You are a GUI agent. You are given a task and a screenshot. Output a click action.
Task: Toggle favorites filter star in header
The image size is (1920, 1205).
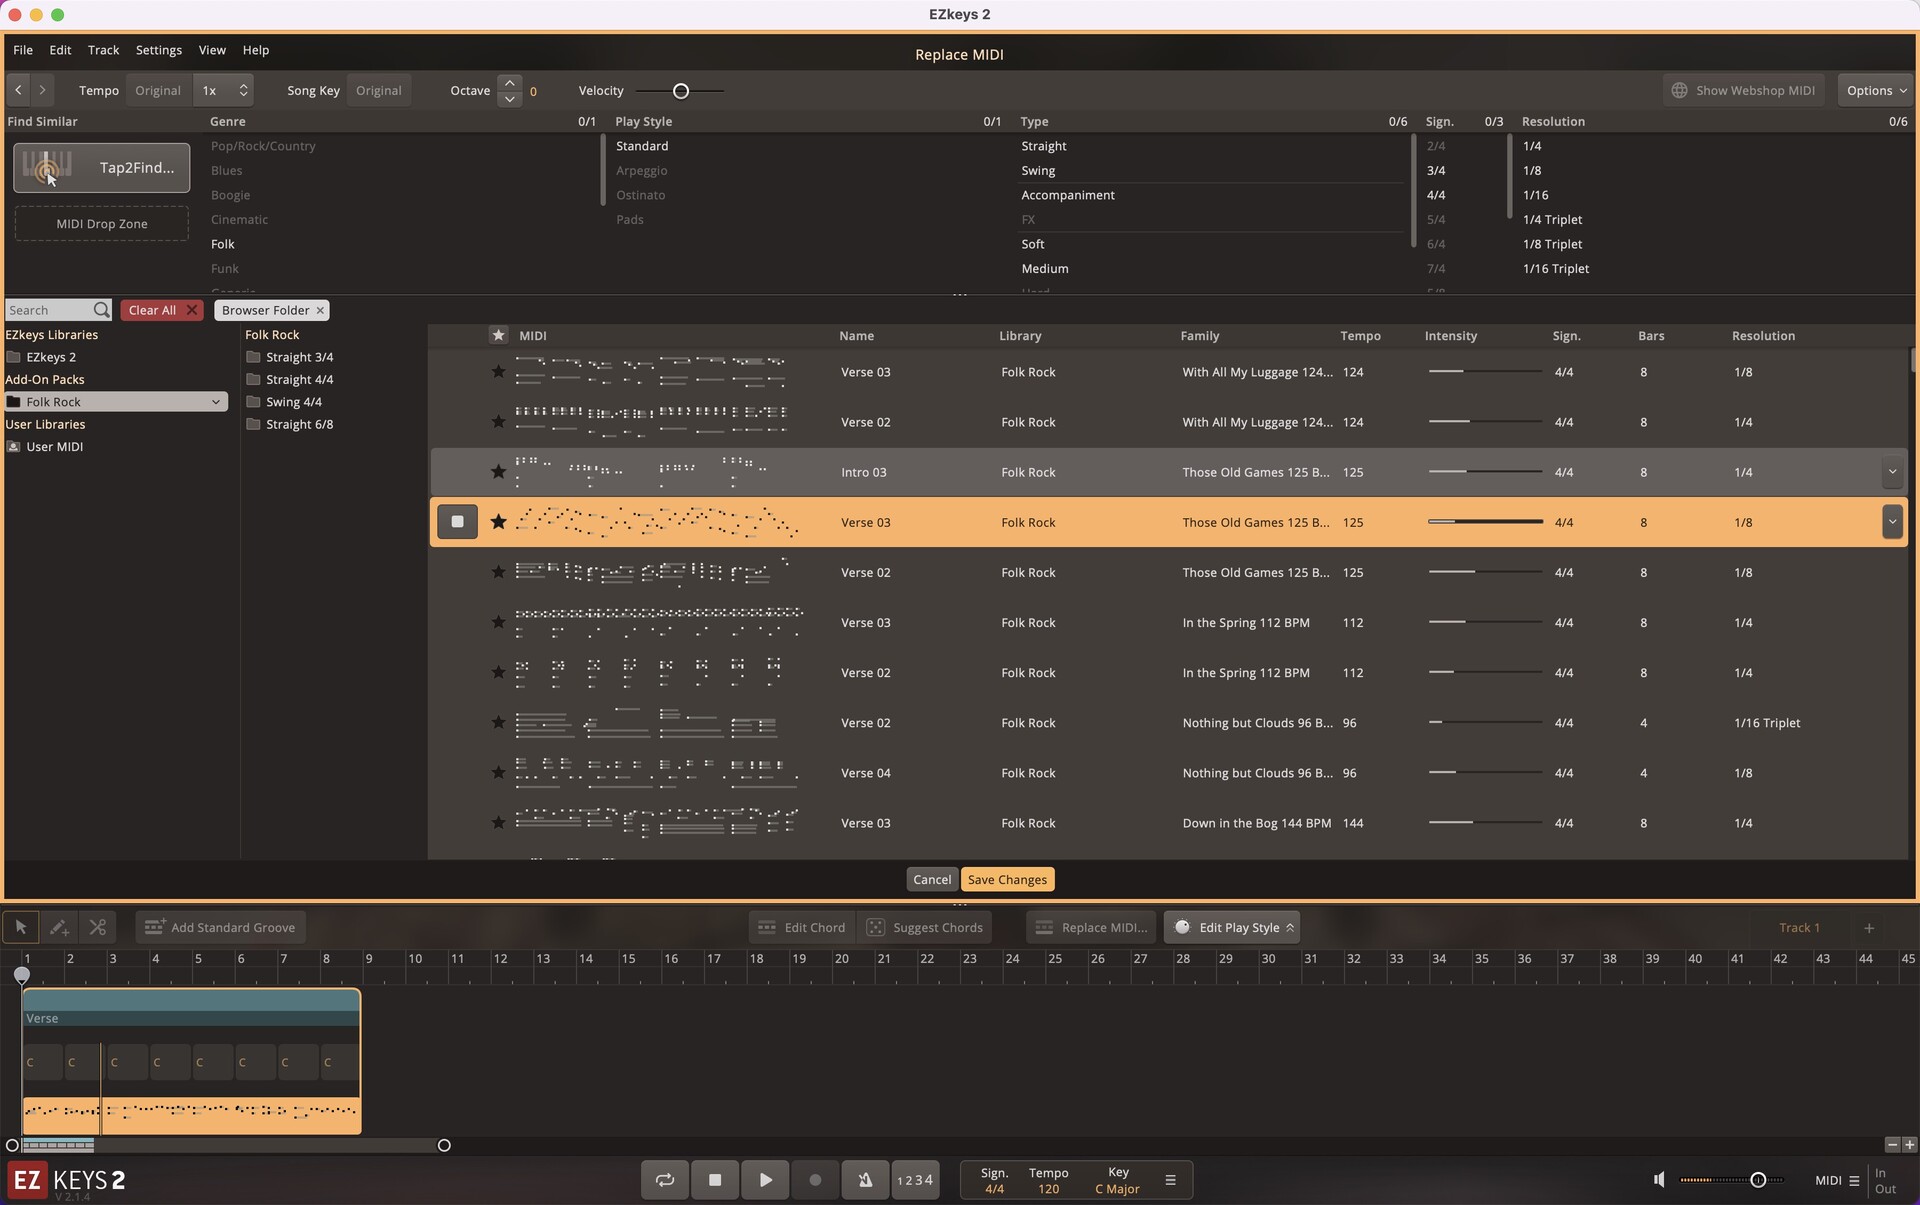[x=498, y=335]
